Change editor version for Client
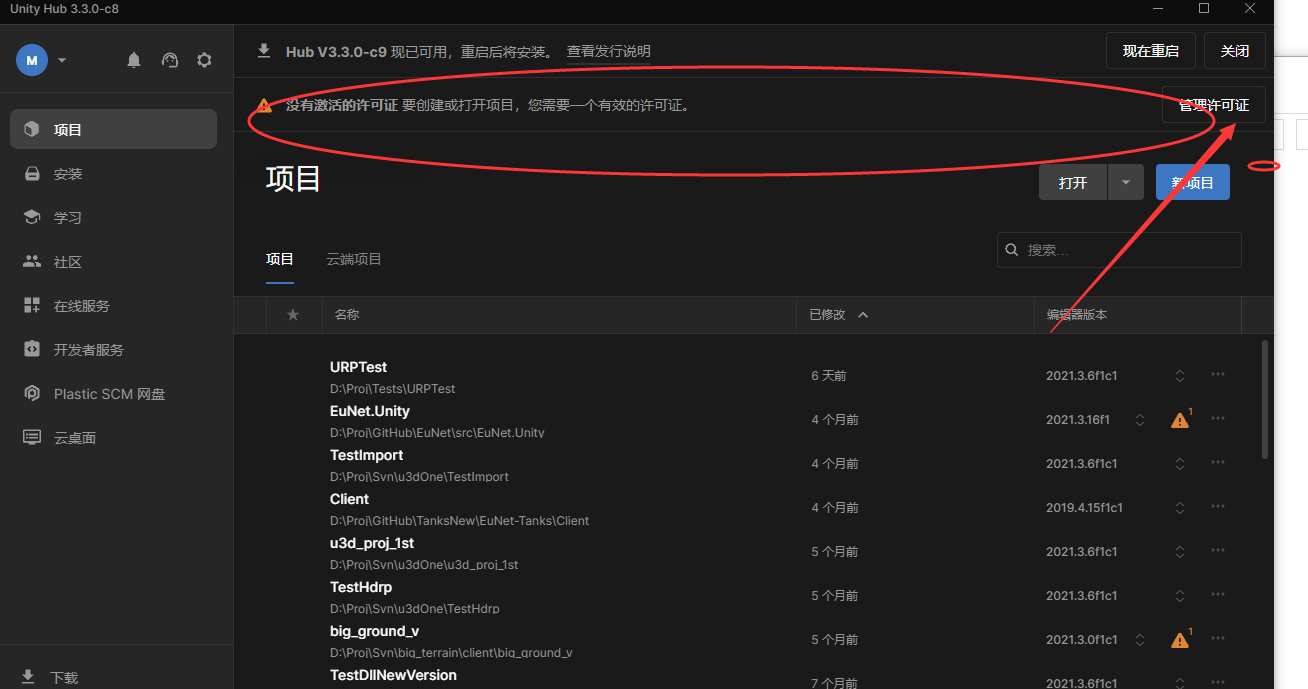Image resolution: width=1308 pixels, height=689 pixels. [x=1180, y=508]
